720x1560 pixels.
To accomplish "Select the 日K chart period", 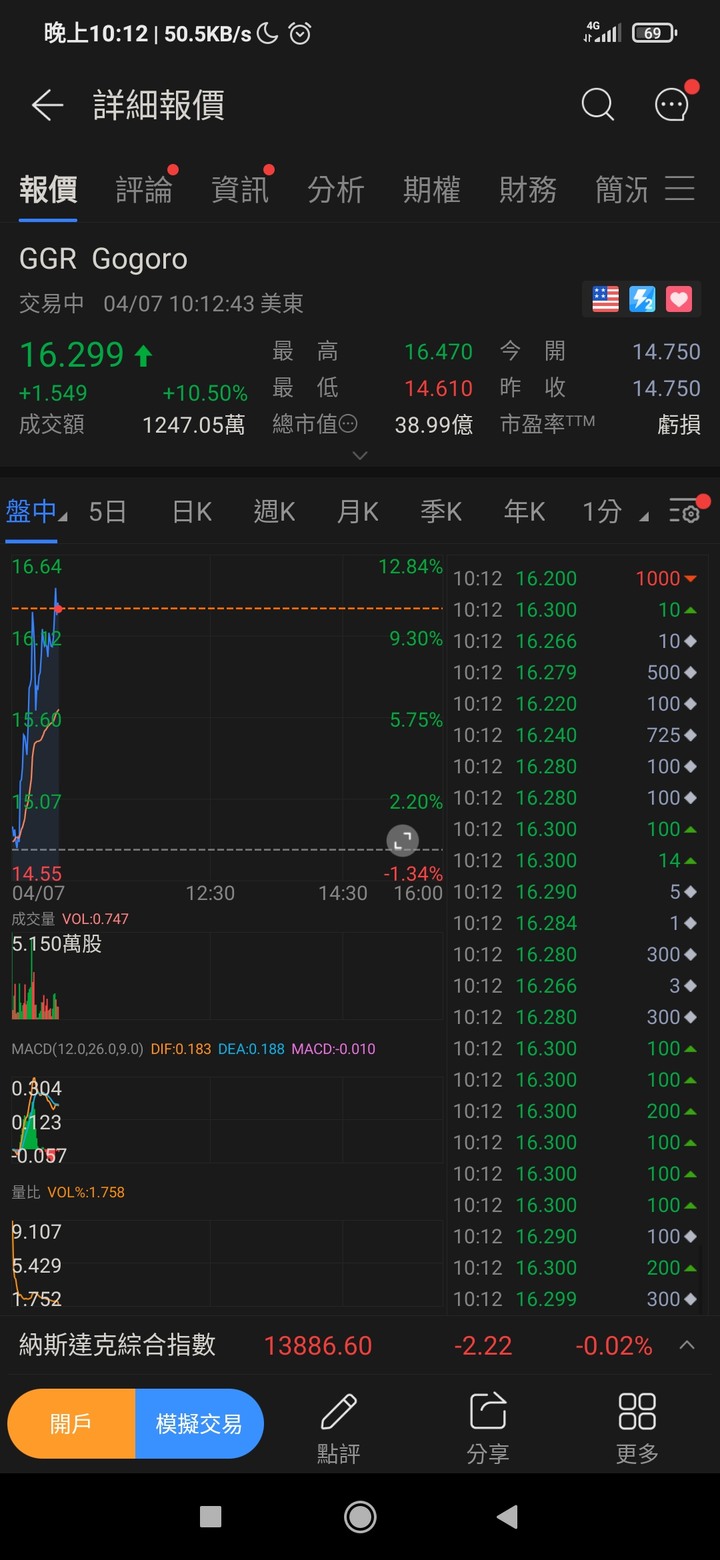I will 191,512.
